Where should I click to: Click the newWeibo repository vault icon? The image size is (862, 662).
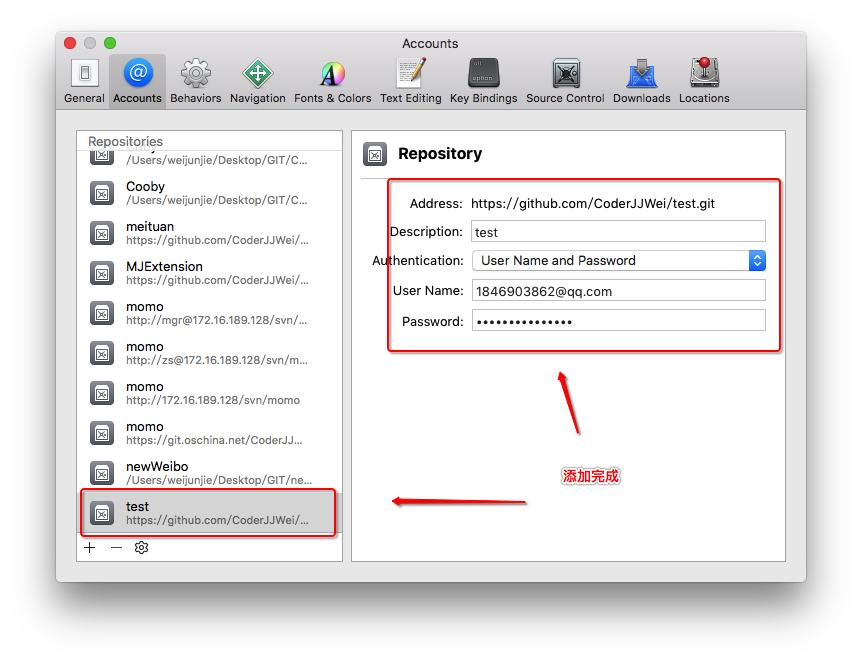102,473
